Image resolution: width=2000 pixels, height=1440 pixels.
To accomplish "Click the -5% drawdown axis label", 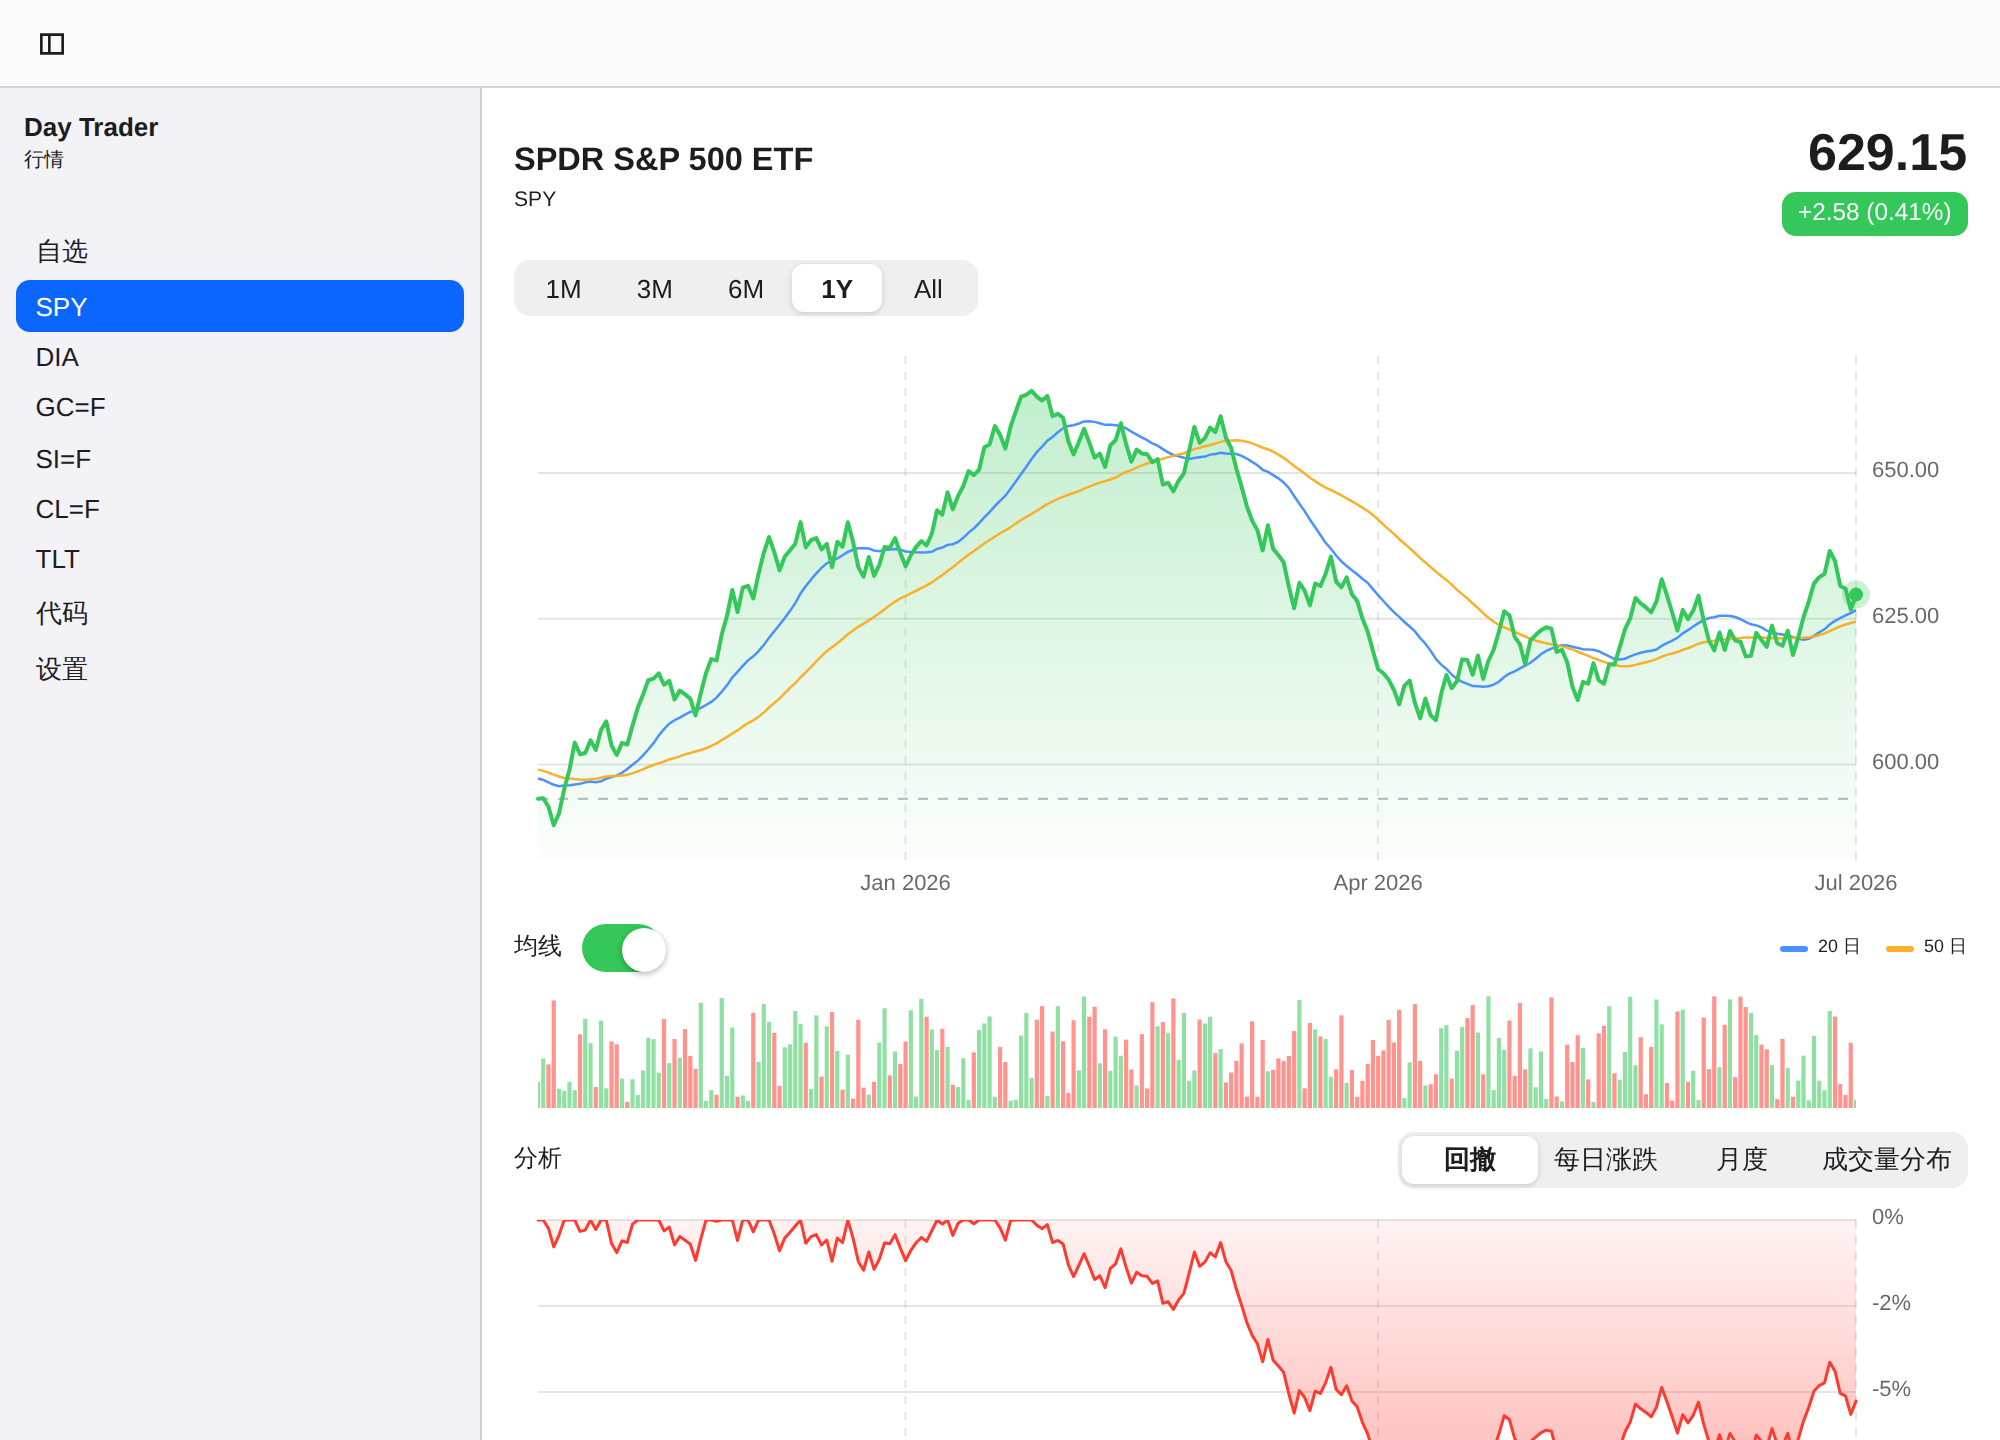I will click(1891, 1389).
